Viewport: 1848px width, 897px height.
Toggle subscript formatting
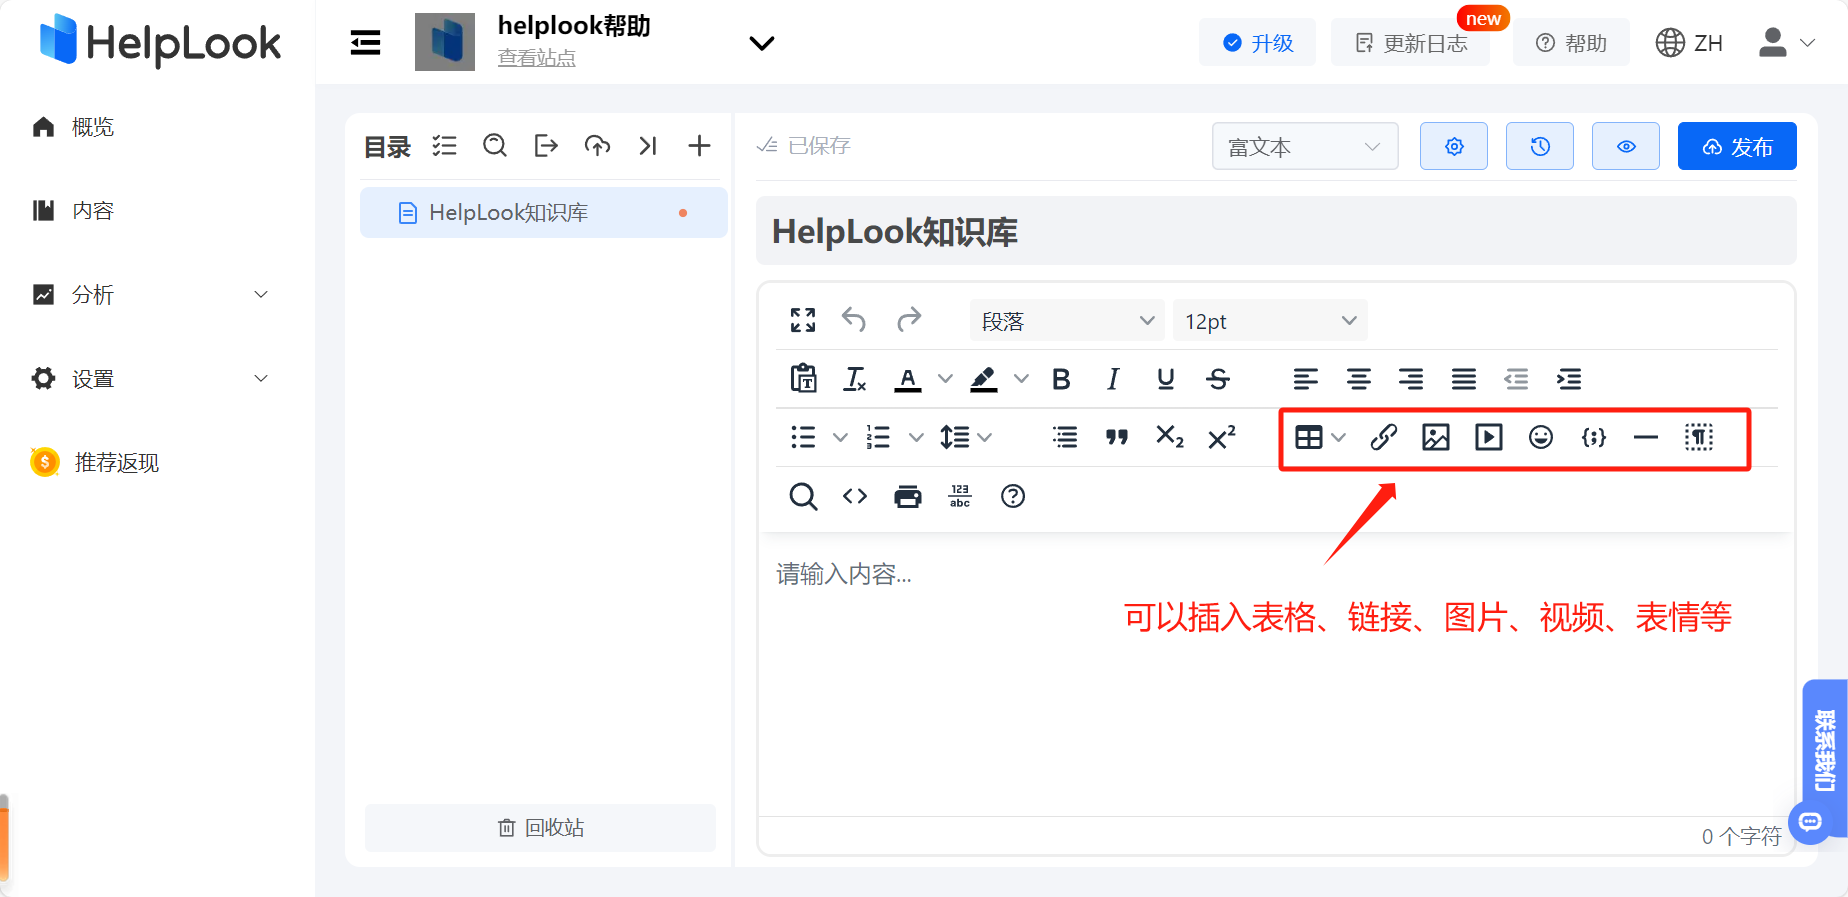pos(1170,437)
